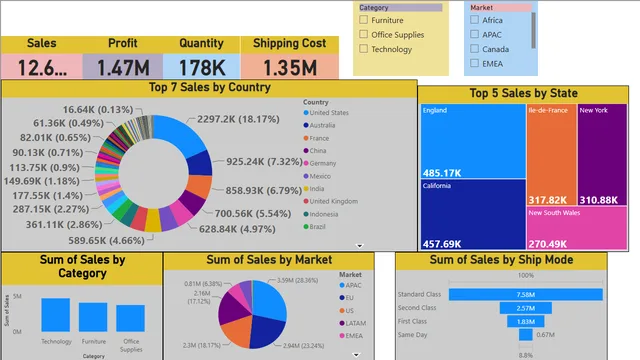The image size is (640, 360).
Task: Expand the Market legend down arrow
Action: pos(356,355)
